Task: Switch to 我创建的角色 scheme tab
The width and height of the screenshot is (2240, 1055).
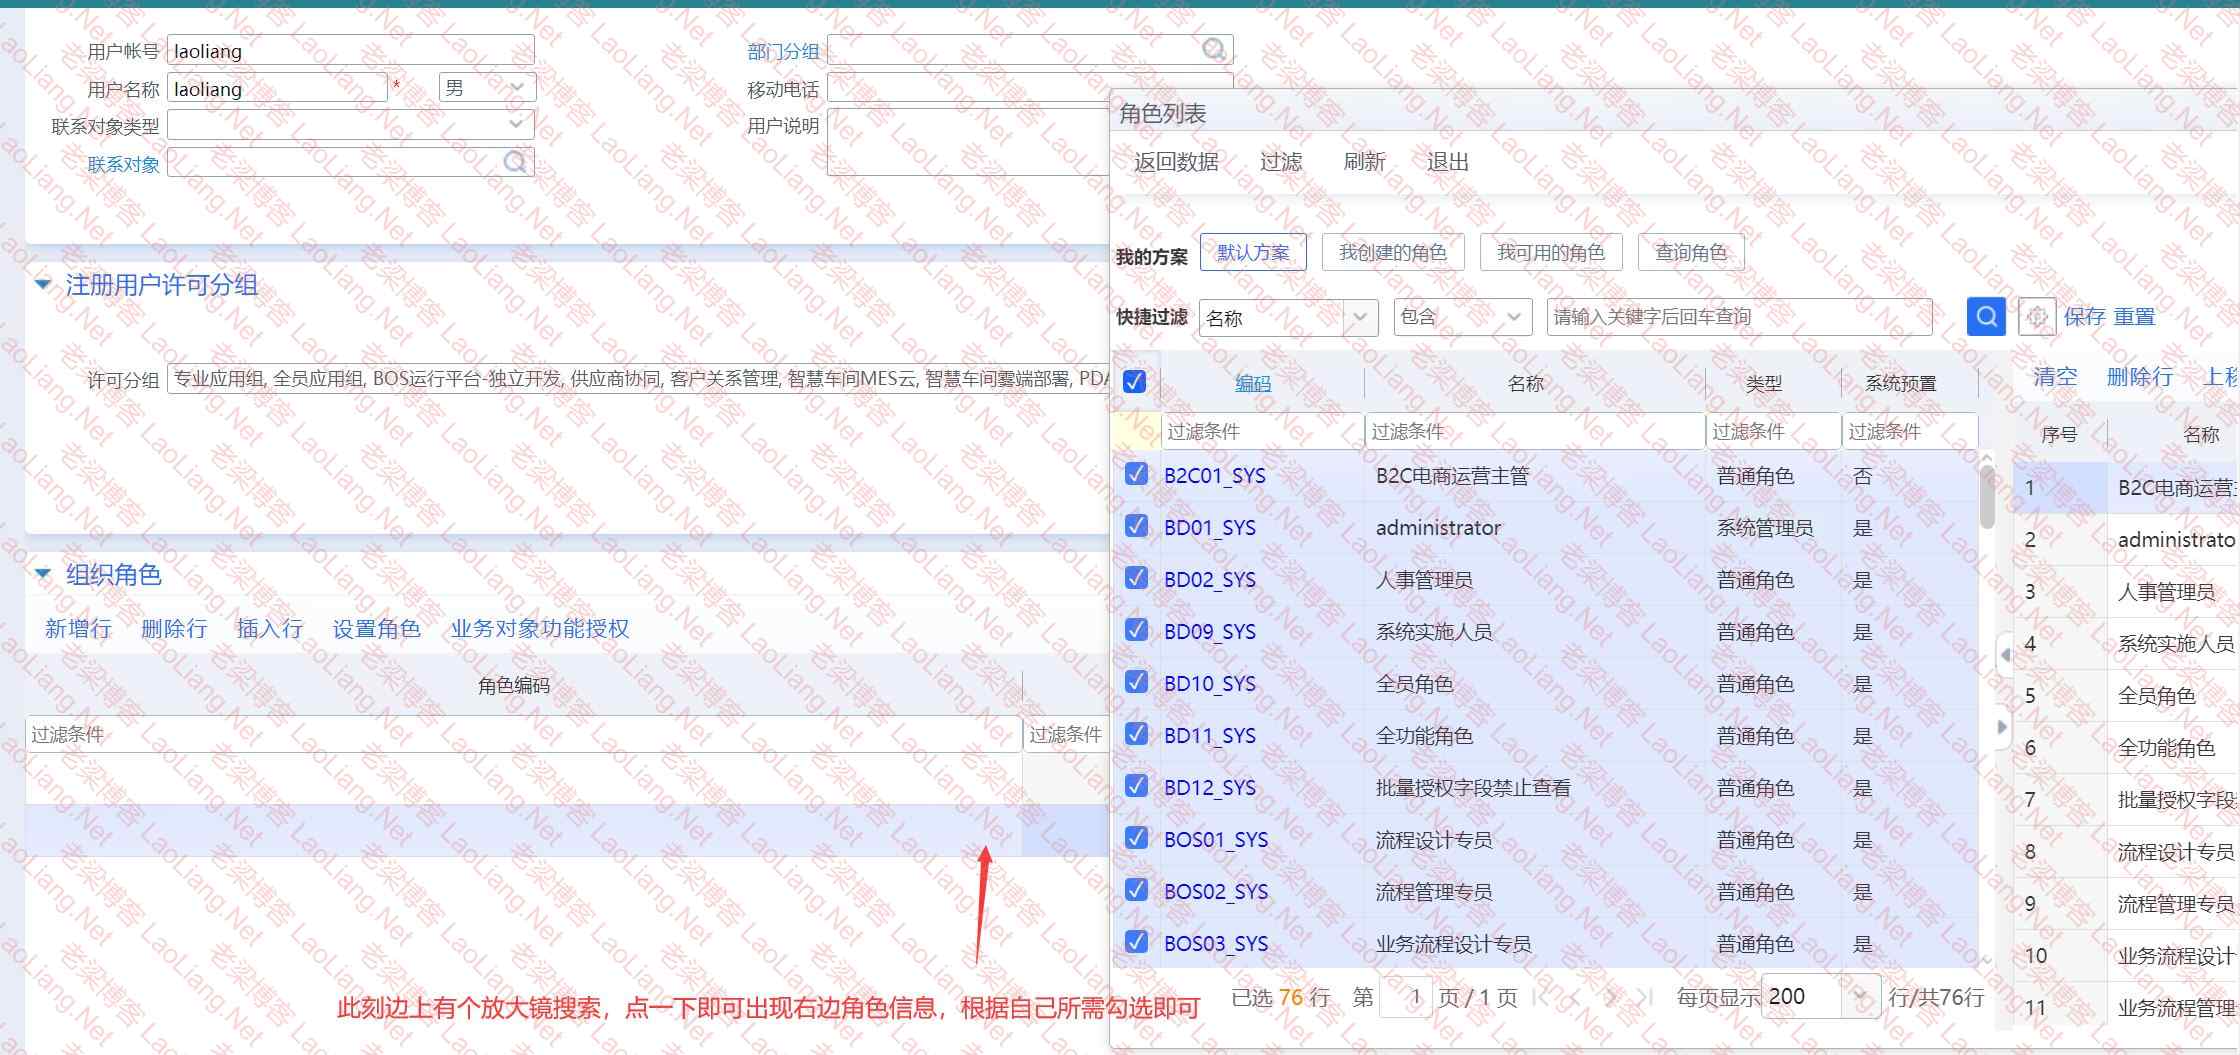Action: [x=1392, y=252]
